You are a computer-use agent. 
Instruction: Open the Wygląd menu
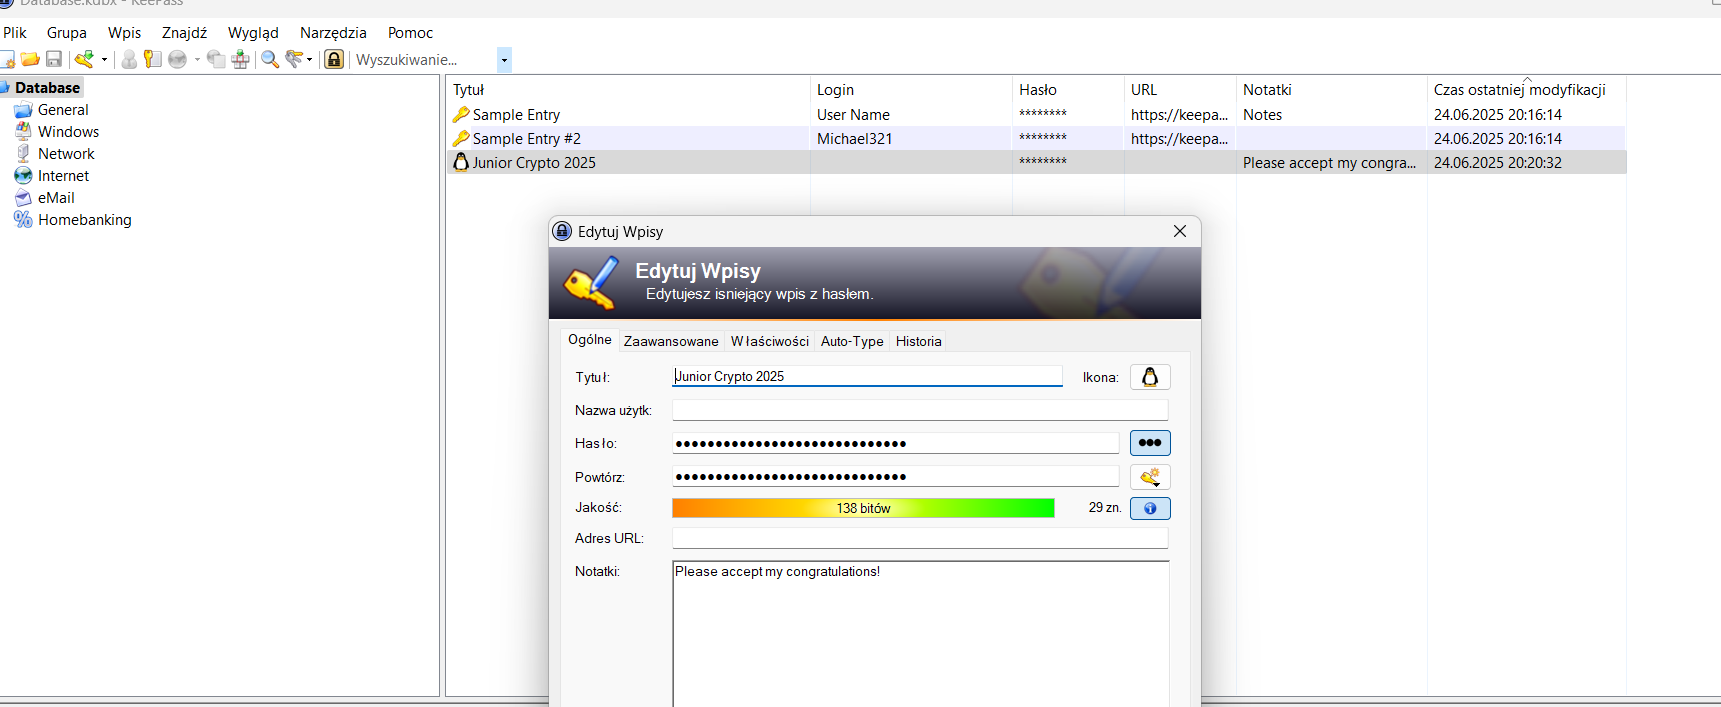[253, 33]
